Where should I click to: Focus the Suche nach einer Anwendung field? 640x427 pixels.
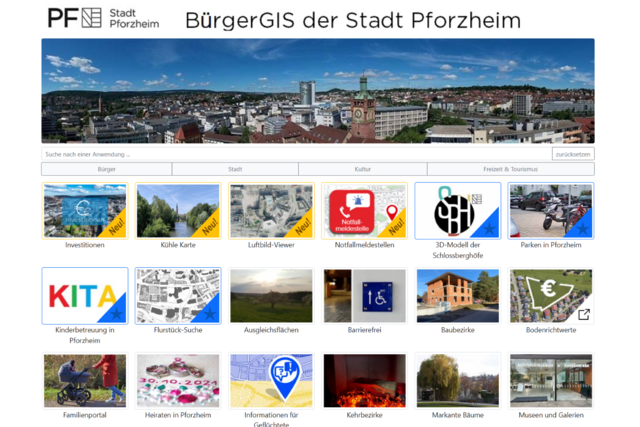tap(297, 154)
